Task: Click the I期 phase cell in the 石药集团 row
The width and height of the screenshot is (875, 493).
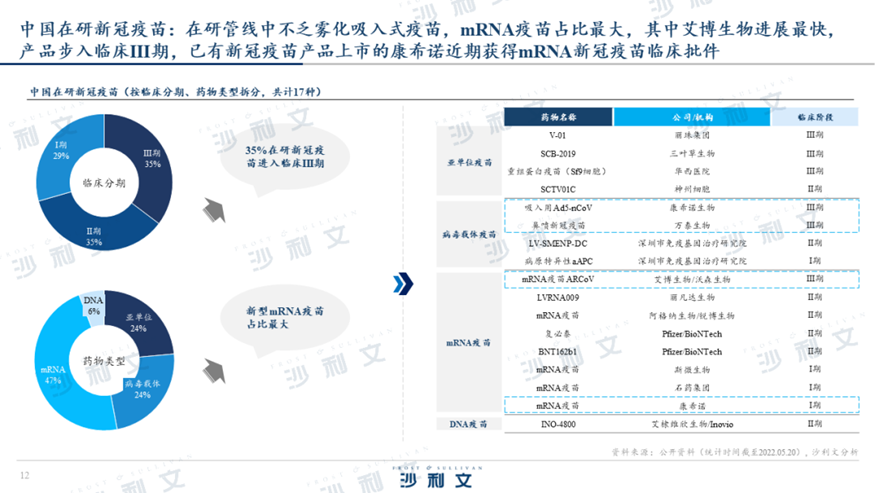Action: (815, 387)
